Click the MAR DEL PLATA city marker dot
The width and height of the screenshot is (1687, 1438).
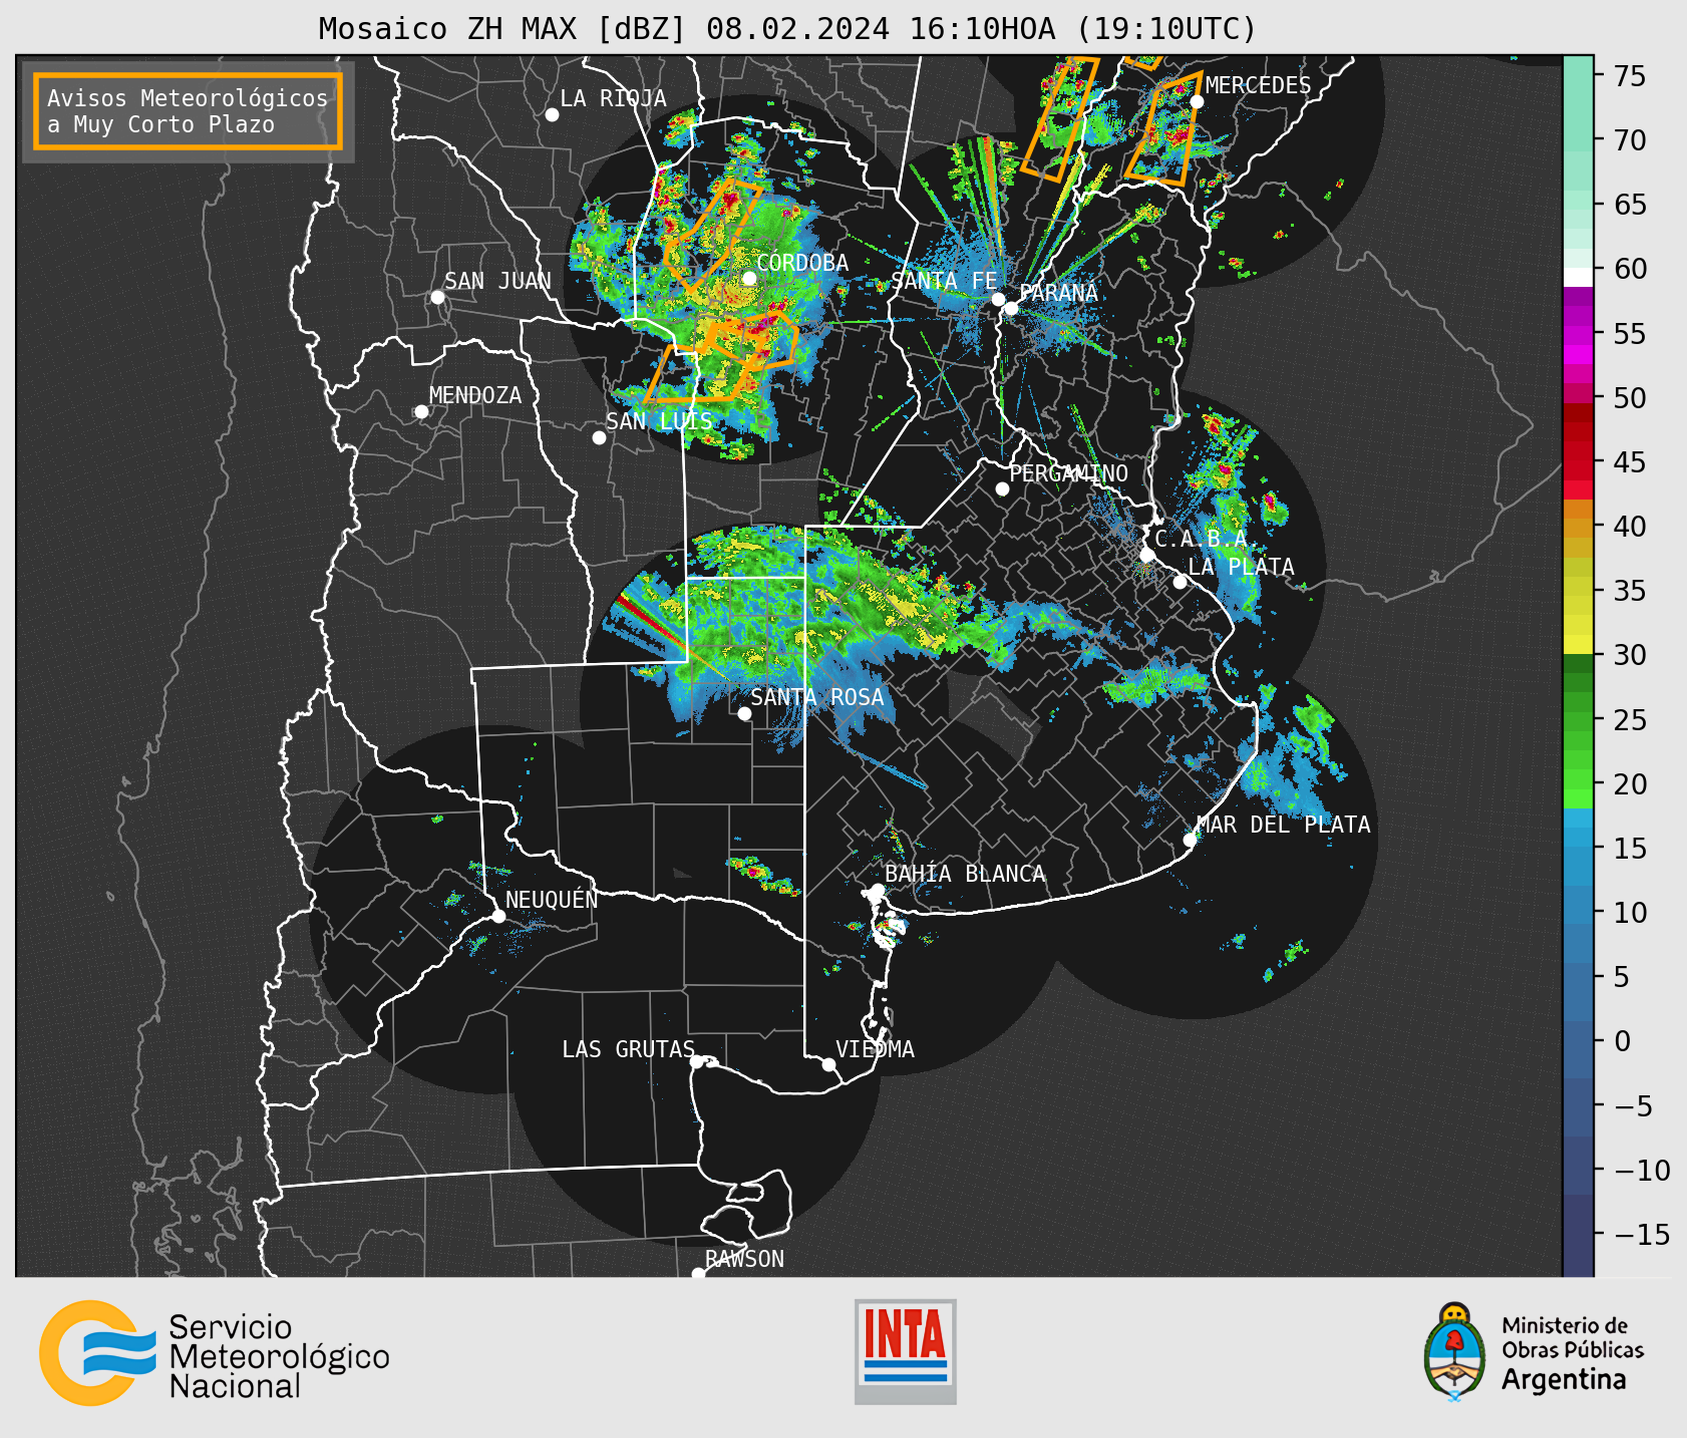1190,840
